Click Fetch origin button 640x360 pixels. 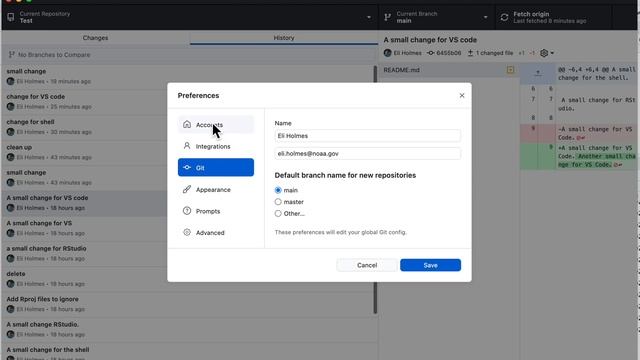tap(553, 17)
